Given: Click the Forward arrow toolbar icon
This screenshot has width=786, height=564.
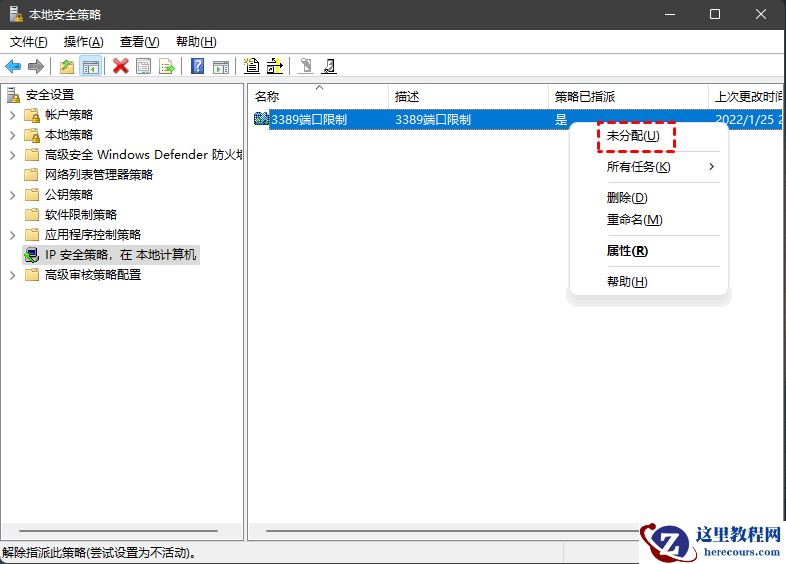Looking at the screenshot, I should [36, 66].
